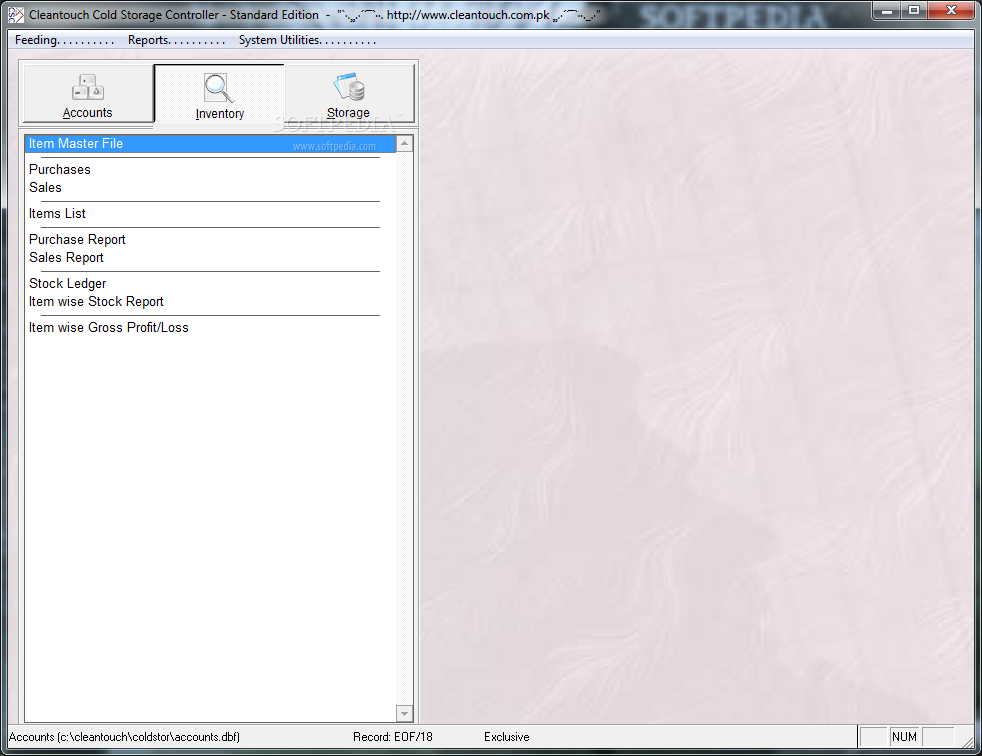Switch to the Accounts tab label

click(x=88, y=113)
